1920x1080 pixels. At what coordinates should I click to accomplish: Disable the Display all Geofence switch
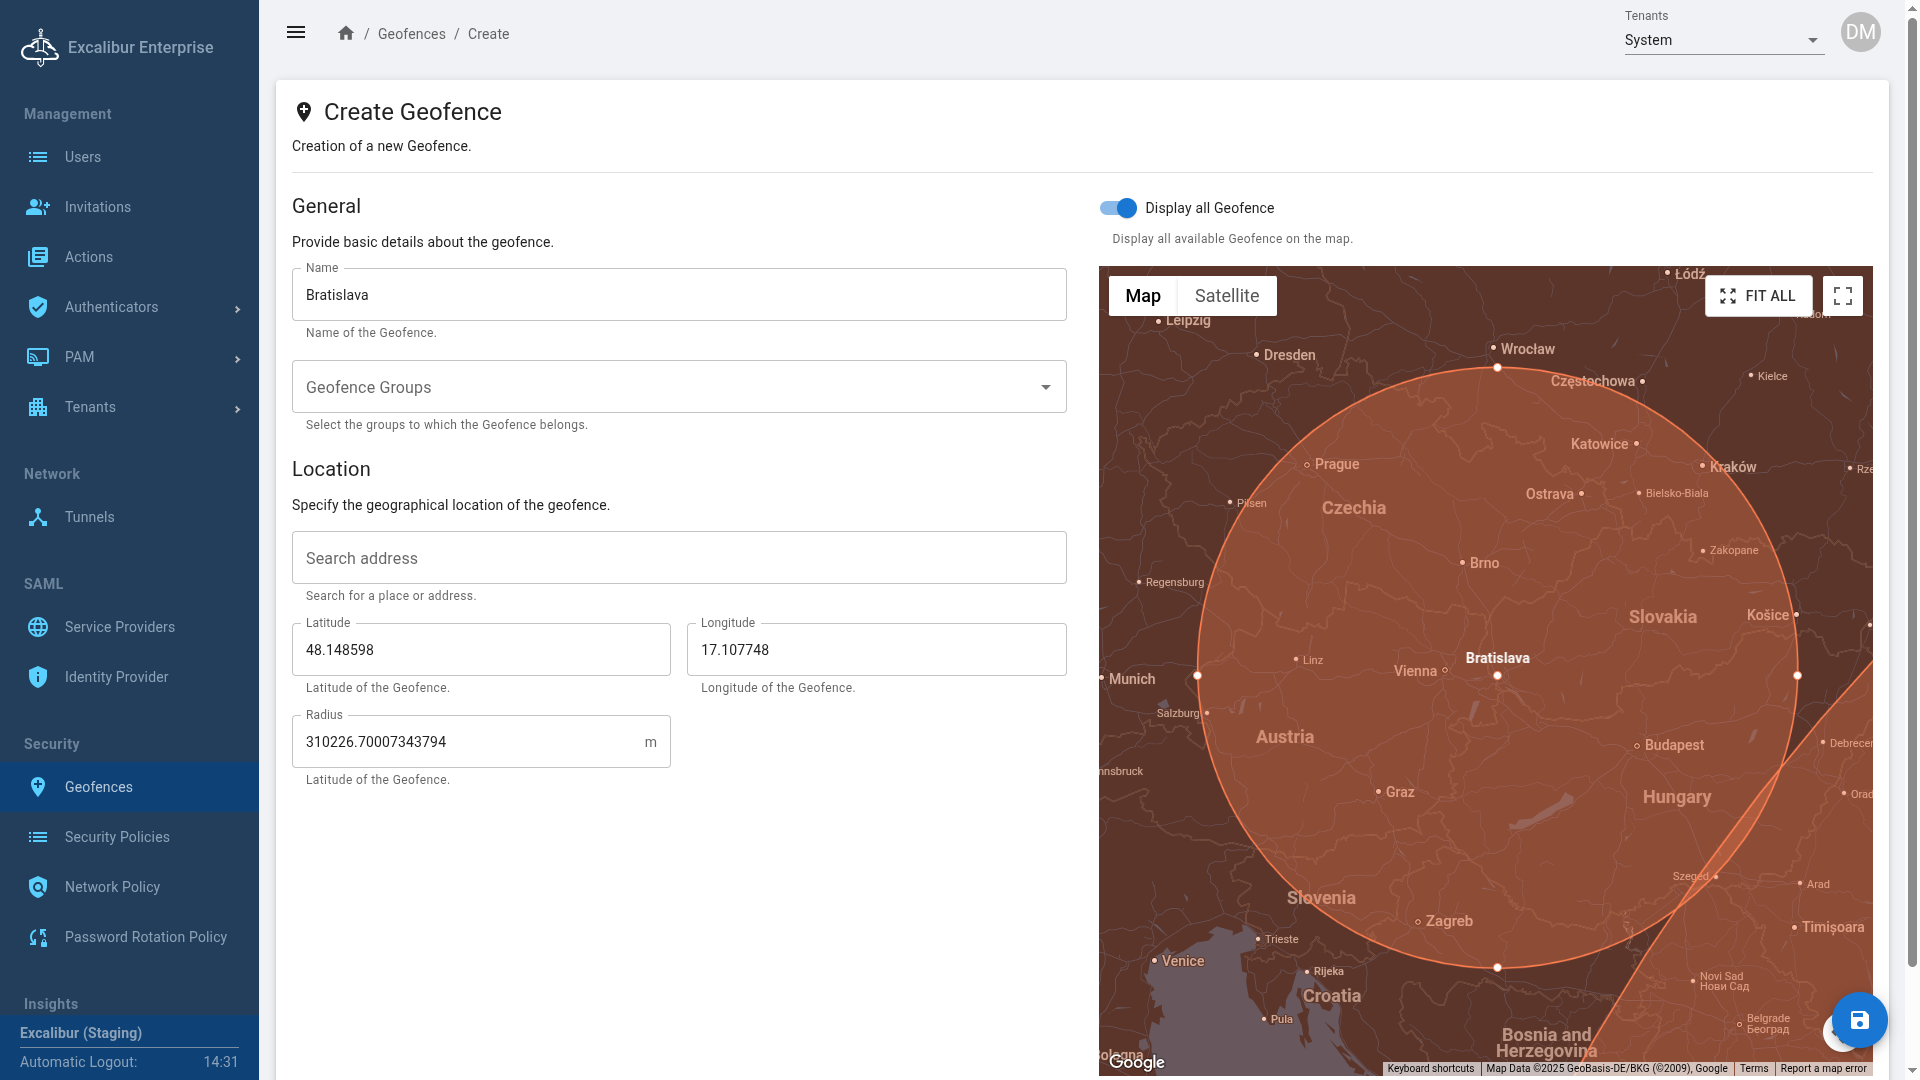pos(1118,208)
